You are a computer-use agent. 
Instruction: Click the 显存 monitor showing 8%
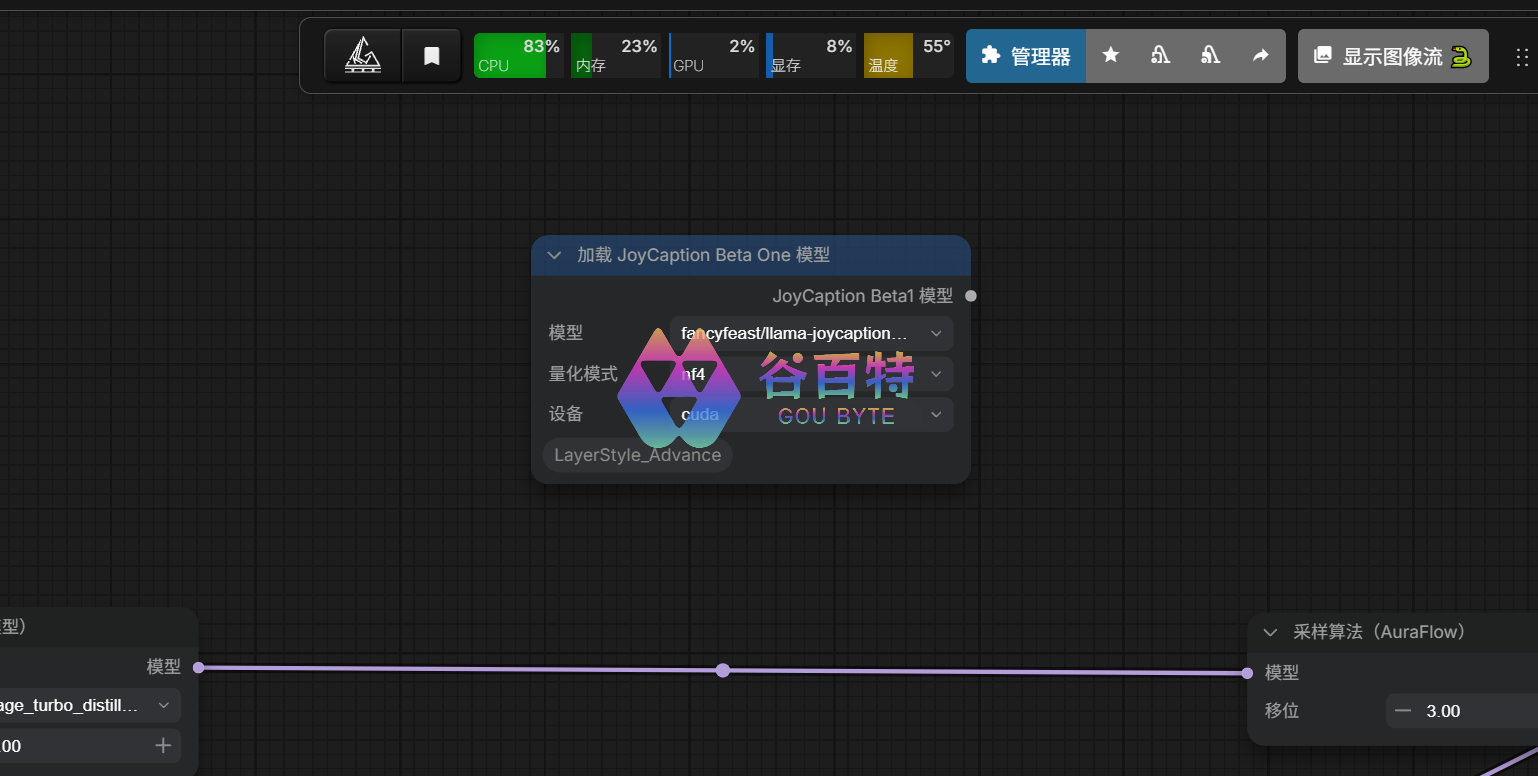coord(811,56)
